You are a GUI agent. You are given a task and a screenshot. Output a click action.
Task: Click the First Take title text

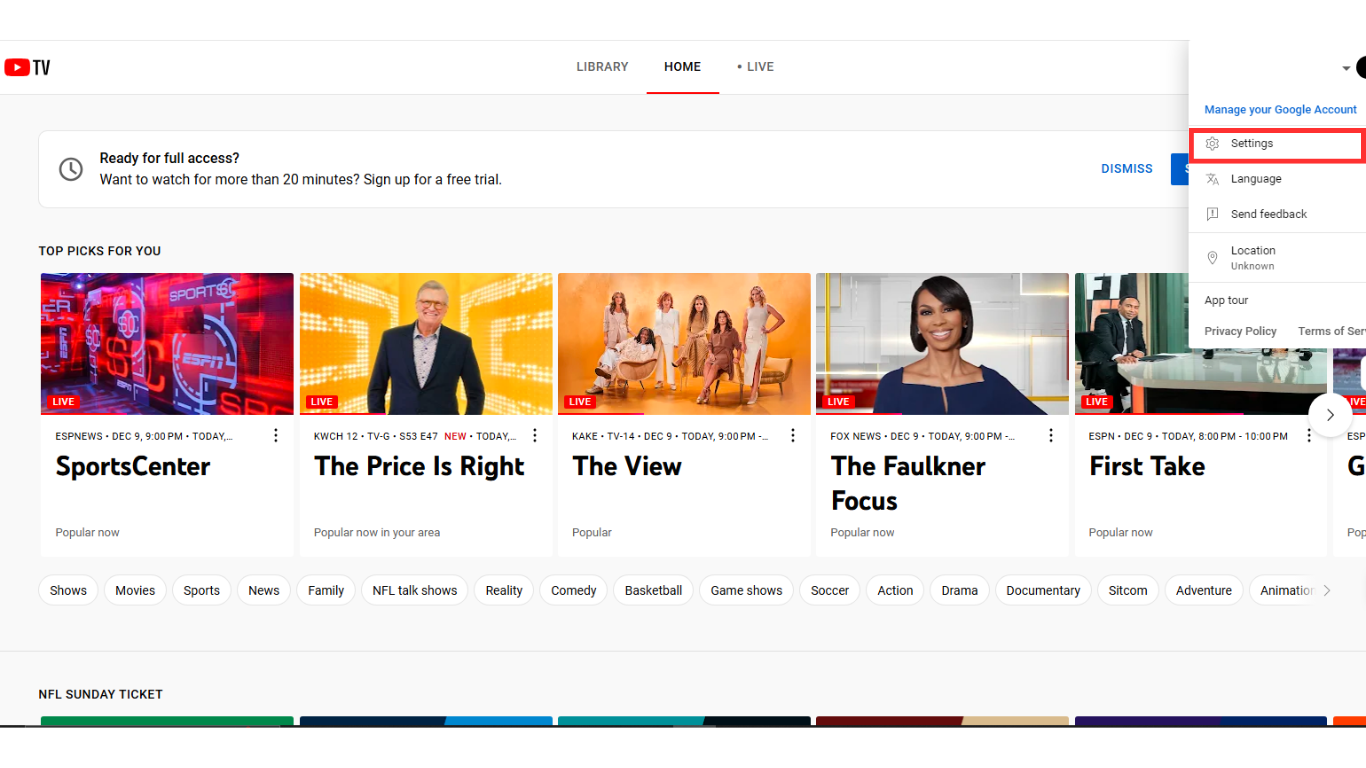pyautogui.click(x=1147, y=466)
